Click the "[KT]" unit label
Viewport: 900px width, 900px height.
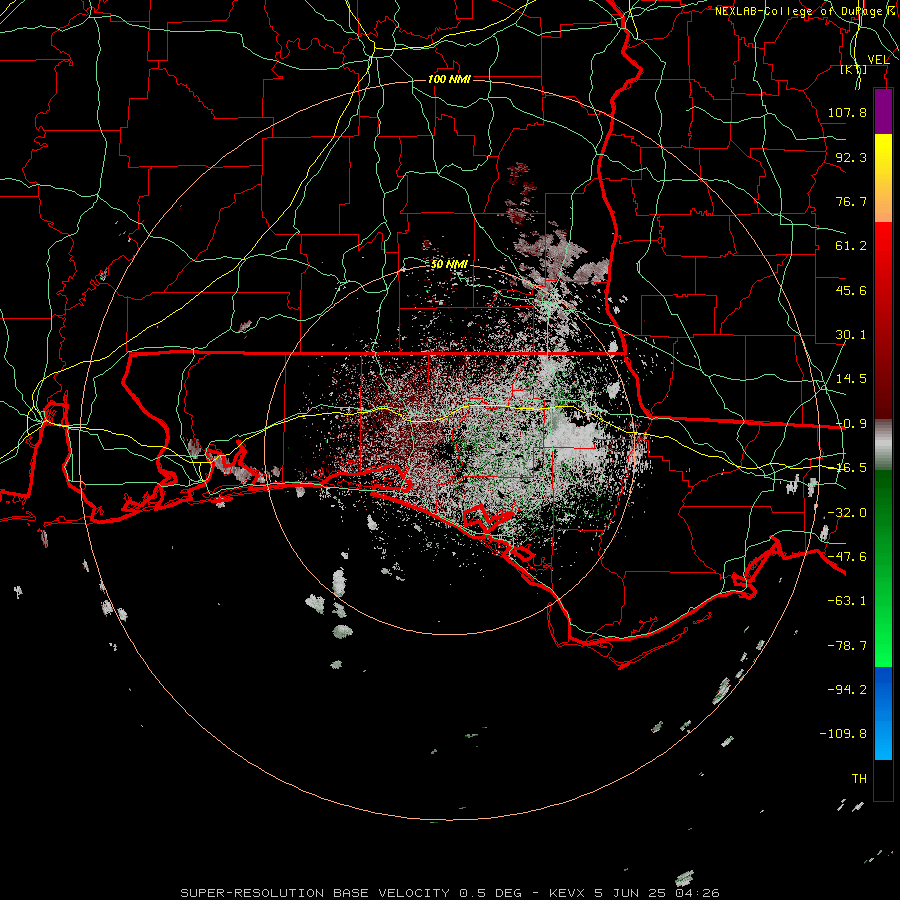(854, 70)
